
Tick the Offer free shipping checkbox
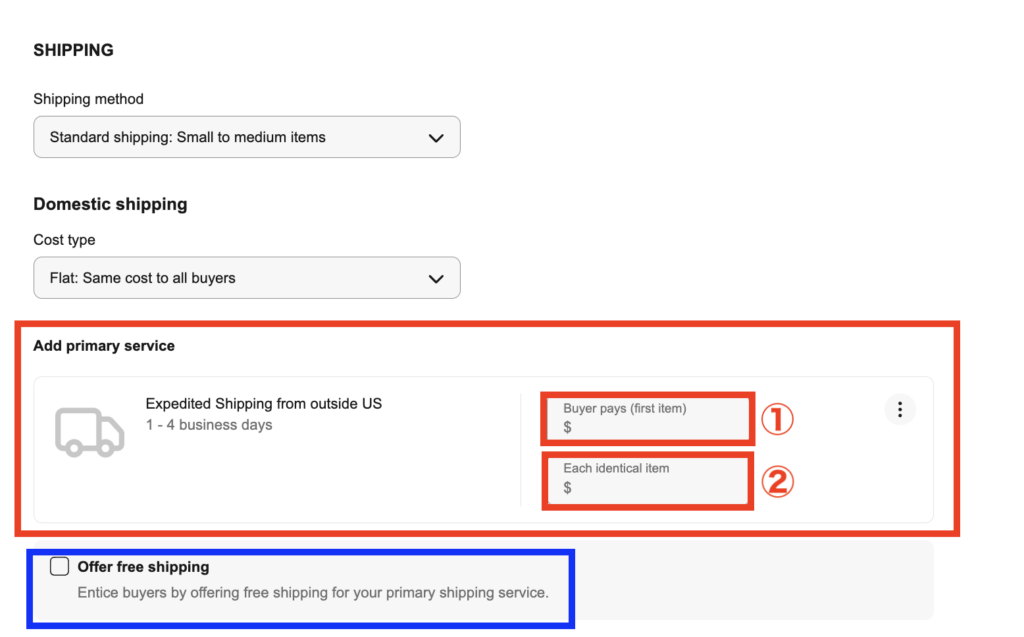coord(59,566)
